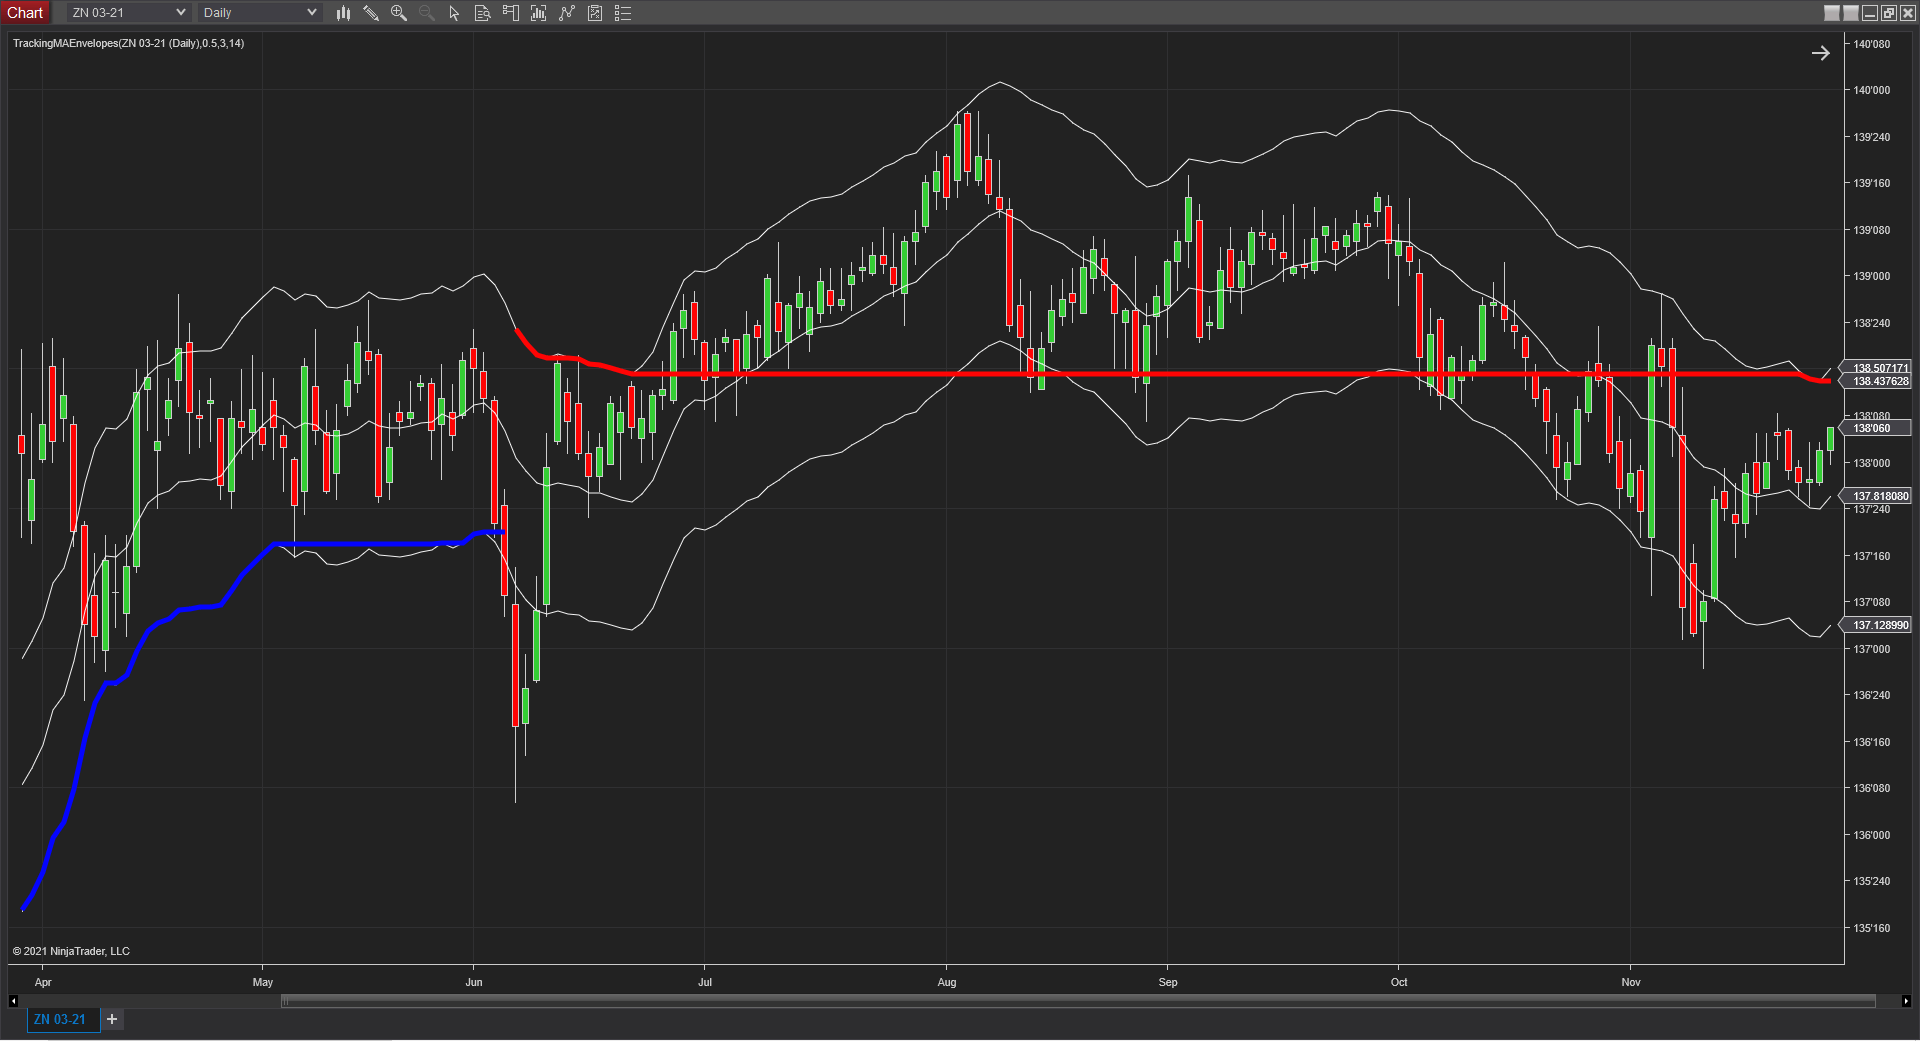
Task: Click the Strategies checkbox icon
Action: 594,13
